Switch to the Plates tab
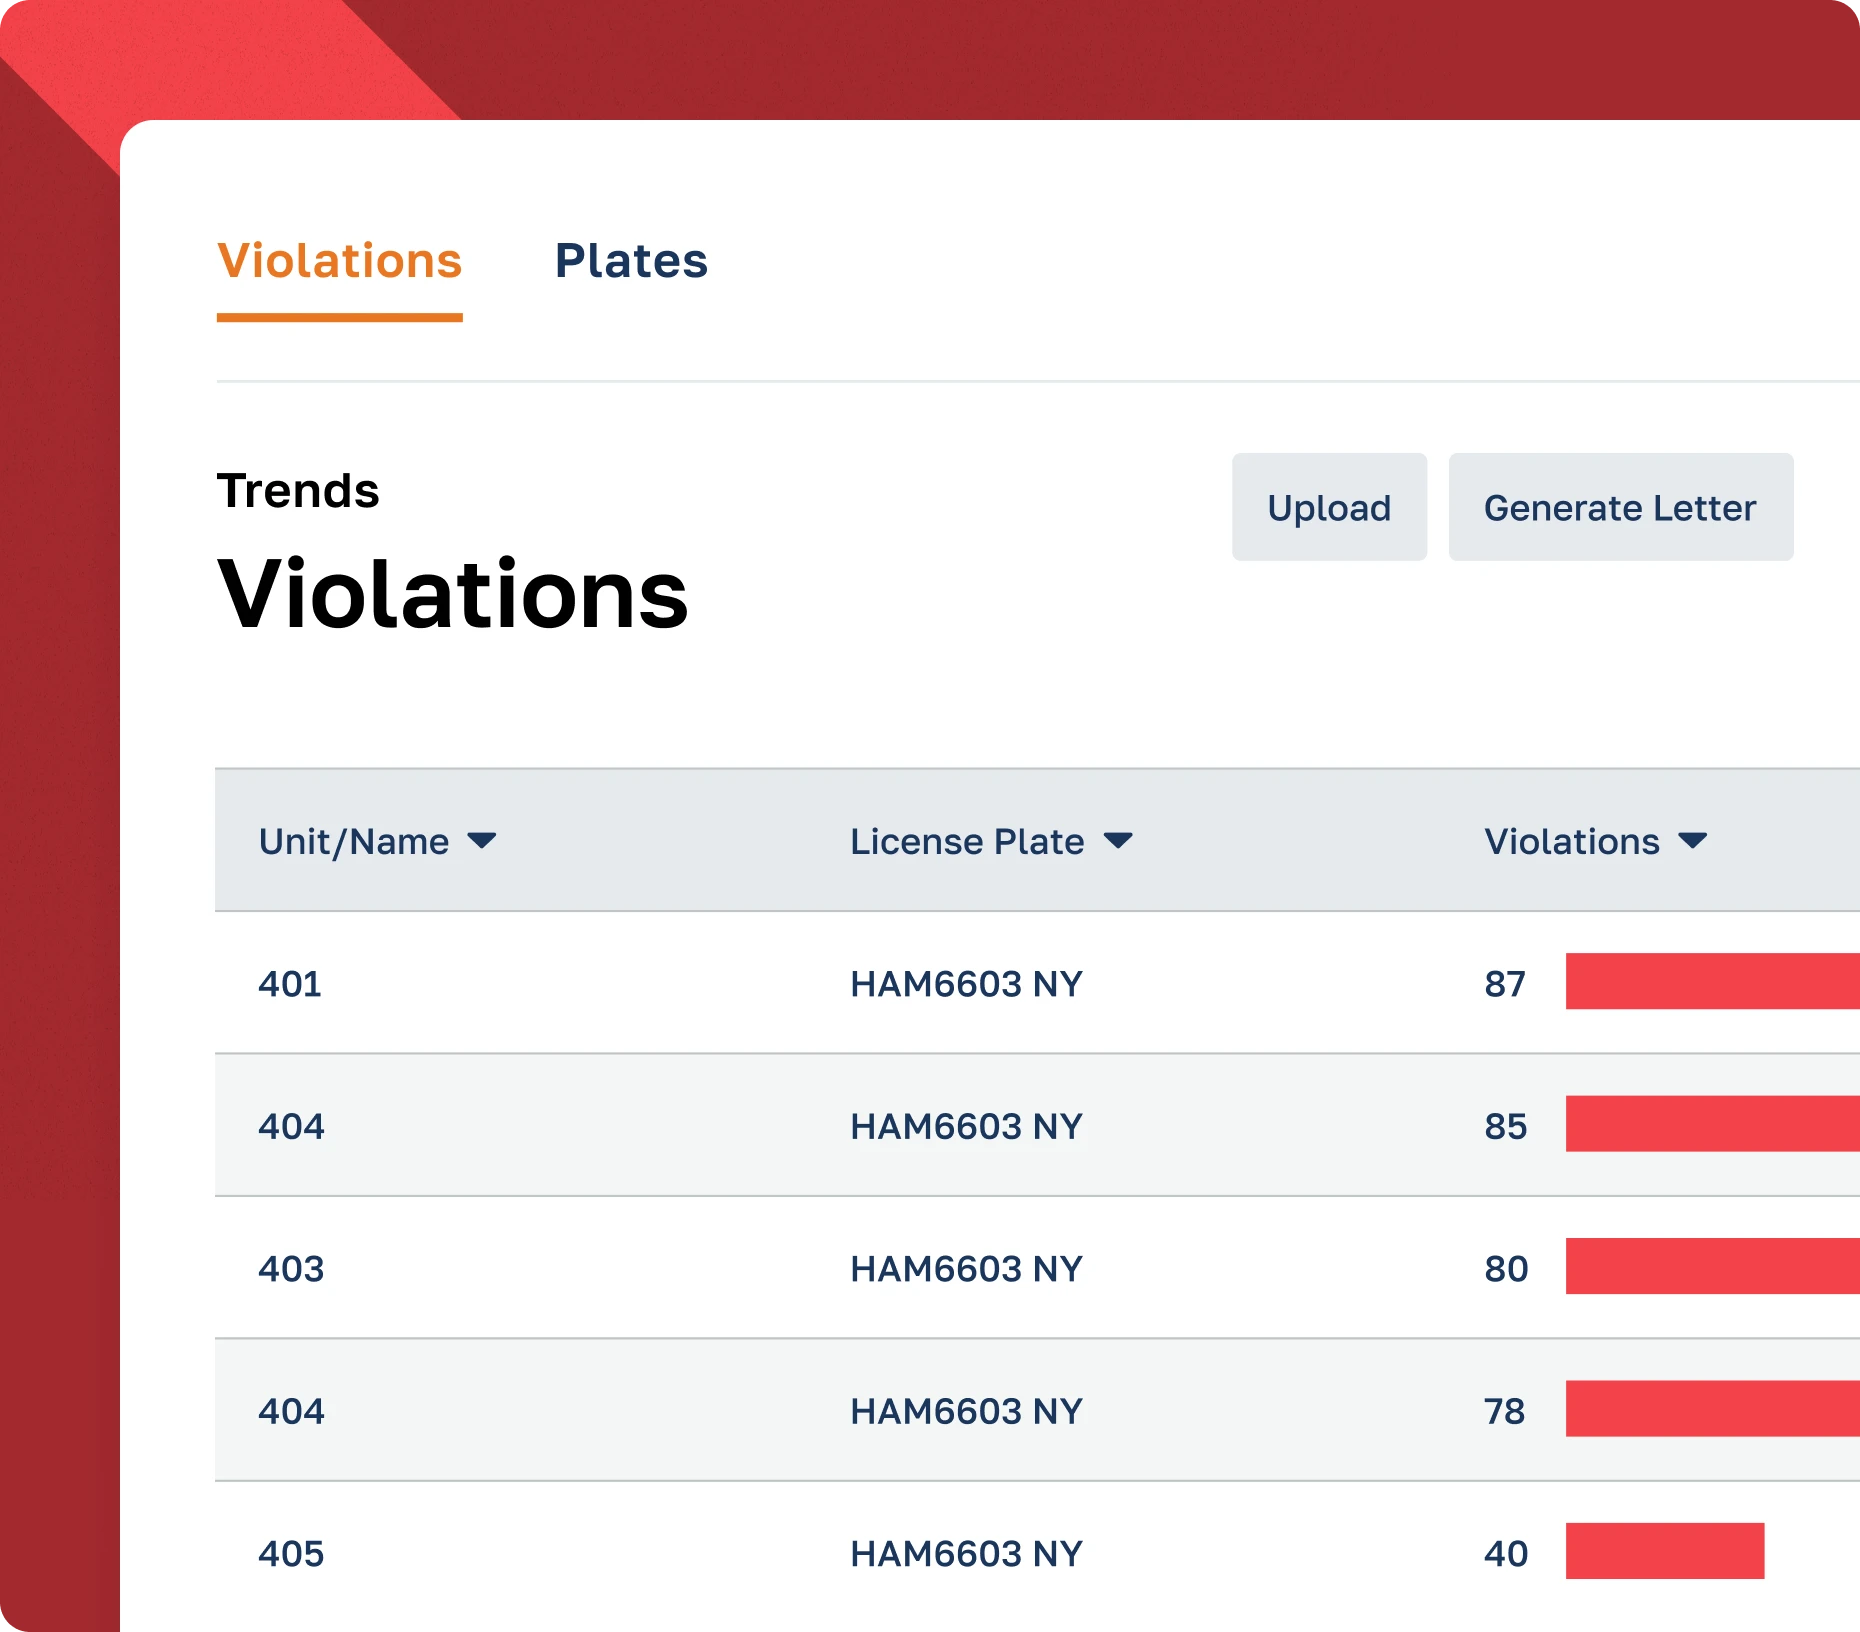Screen dimensions: 1860x1632 tap(632, 261)
